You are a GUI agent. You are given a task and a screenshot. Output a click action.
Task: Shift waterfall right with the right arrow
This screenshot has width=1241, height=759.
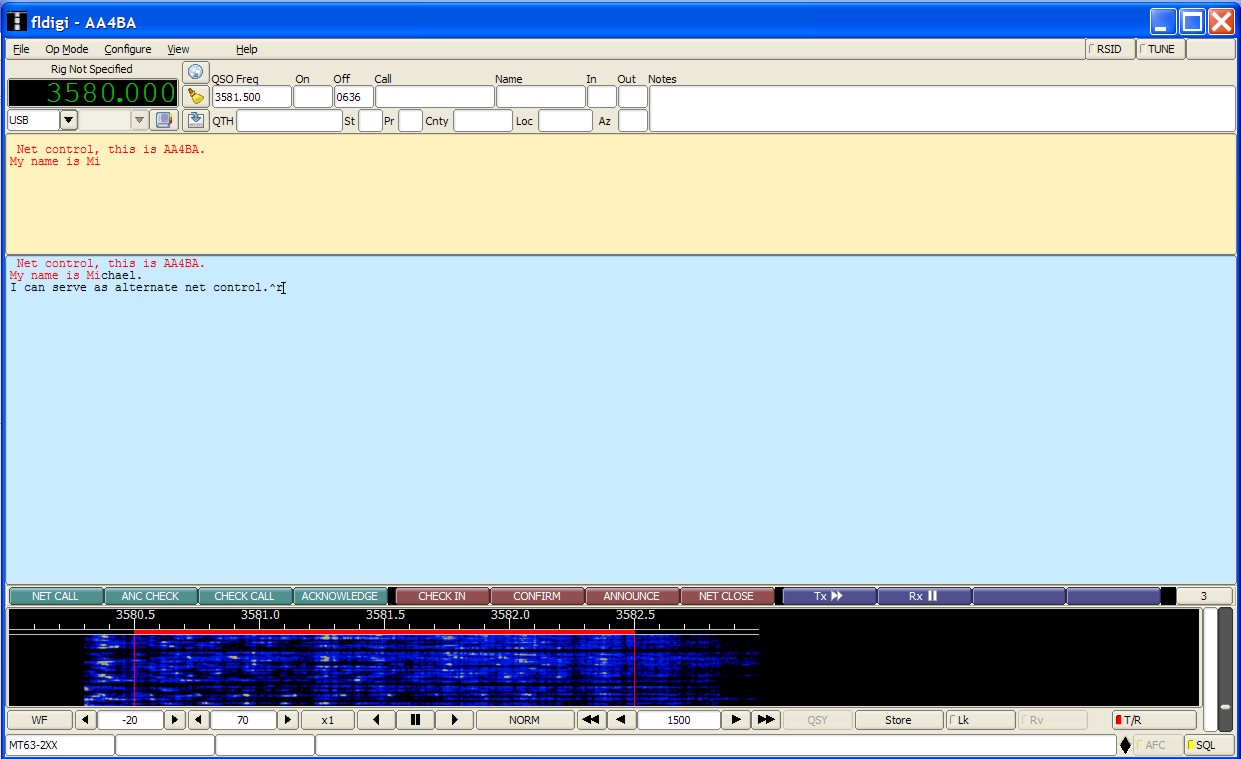pos(454,720)
